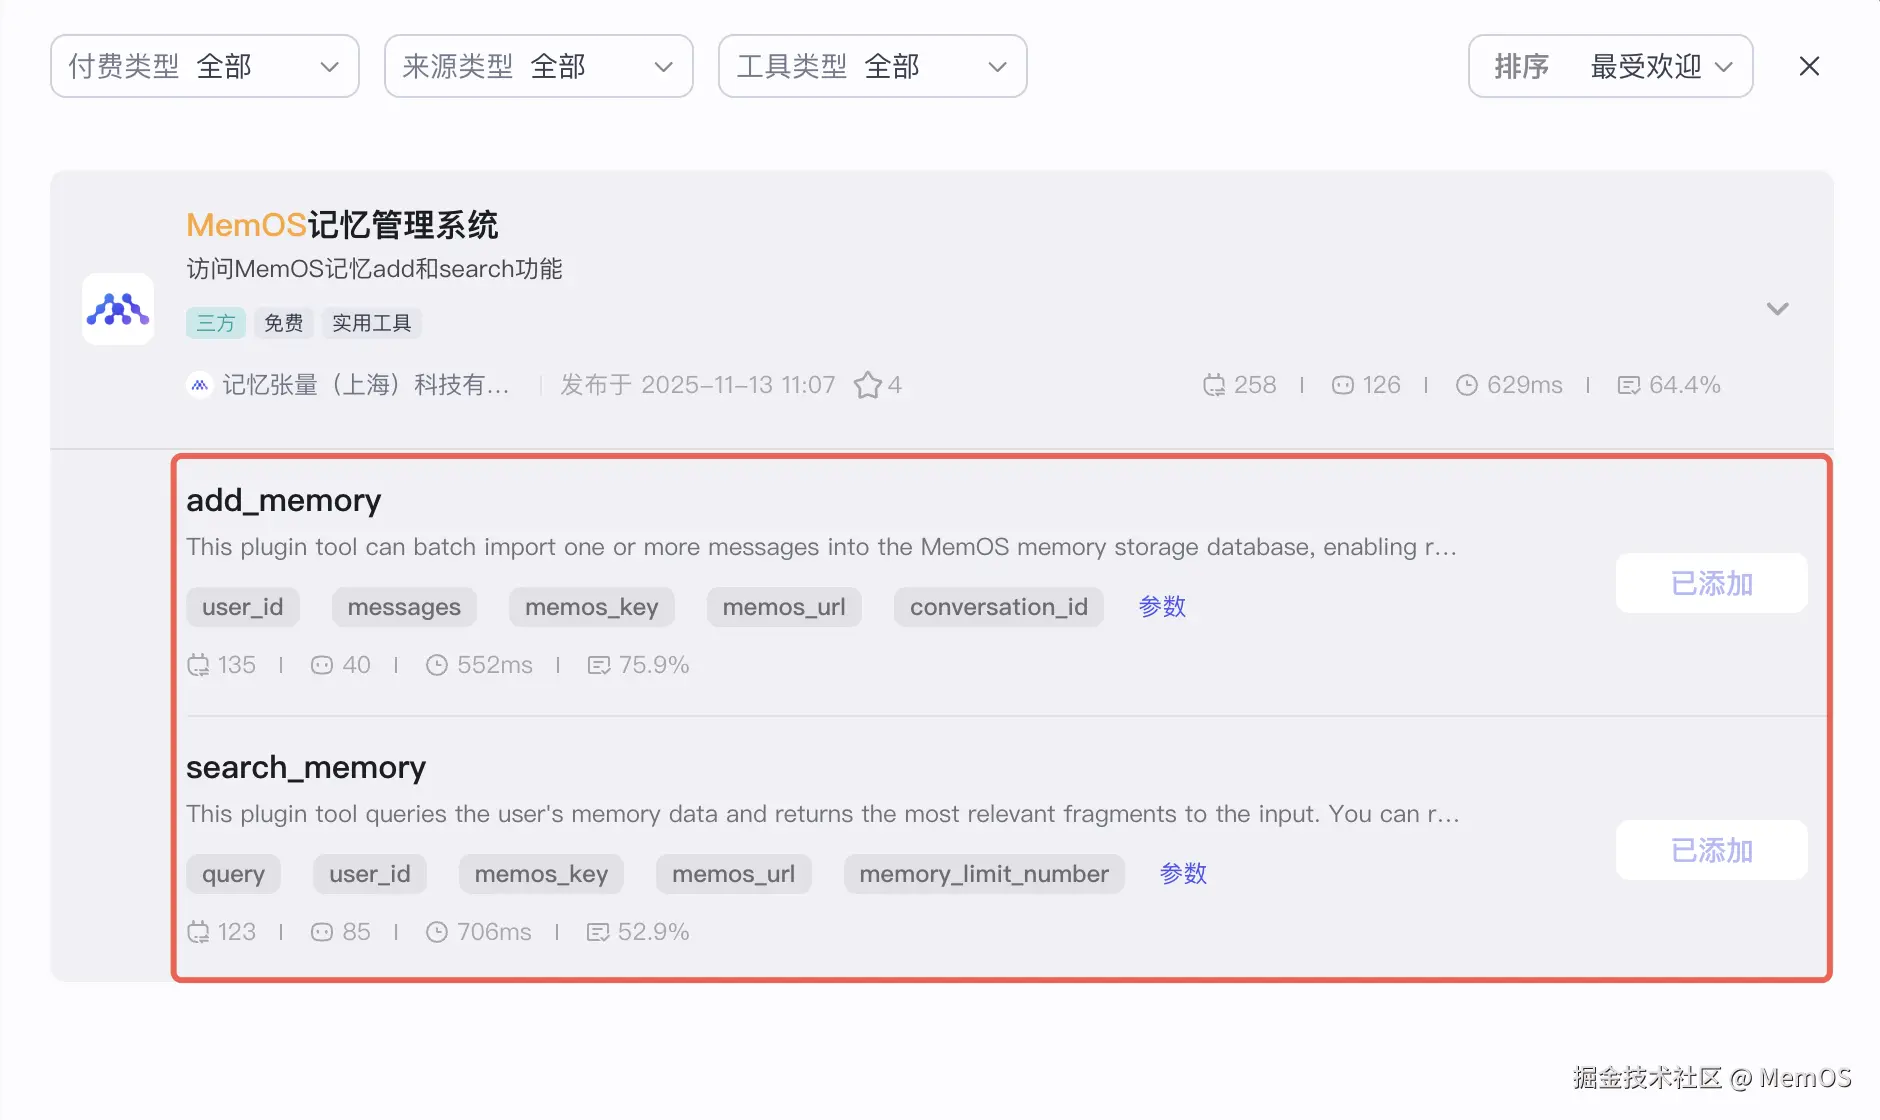Viewport: 1880px width, 1120px height.
Task: Star the MemOS plugin
Action: coord(868,385)
